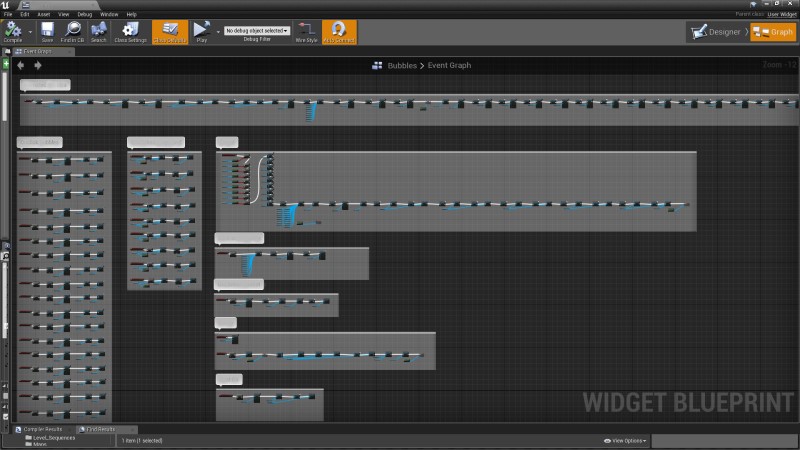Click the Find in CB icon
Image resolution: width=800 pixels, height=450 pixels.
point(73,31)
